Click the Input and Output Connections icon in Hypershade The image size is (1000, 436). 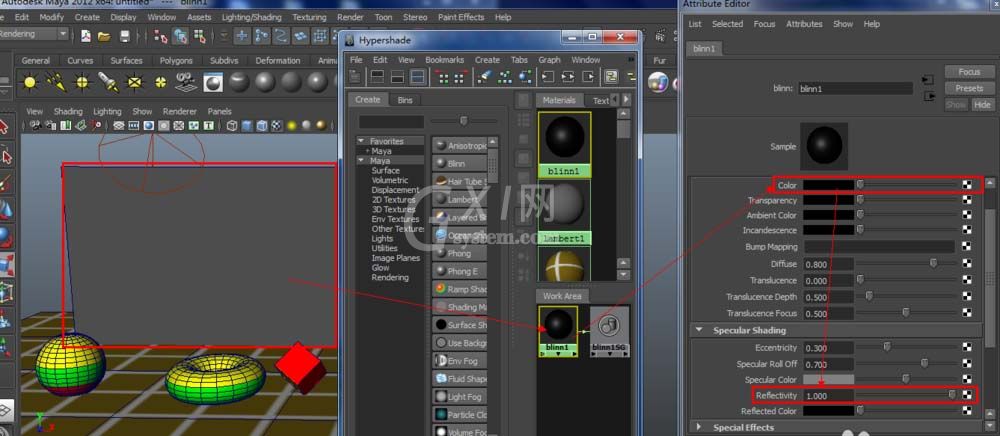tap(568, 77)
